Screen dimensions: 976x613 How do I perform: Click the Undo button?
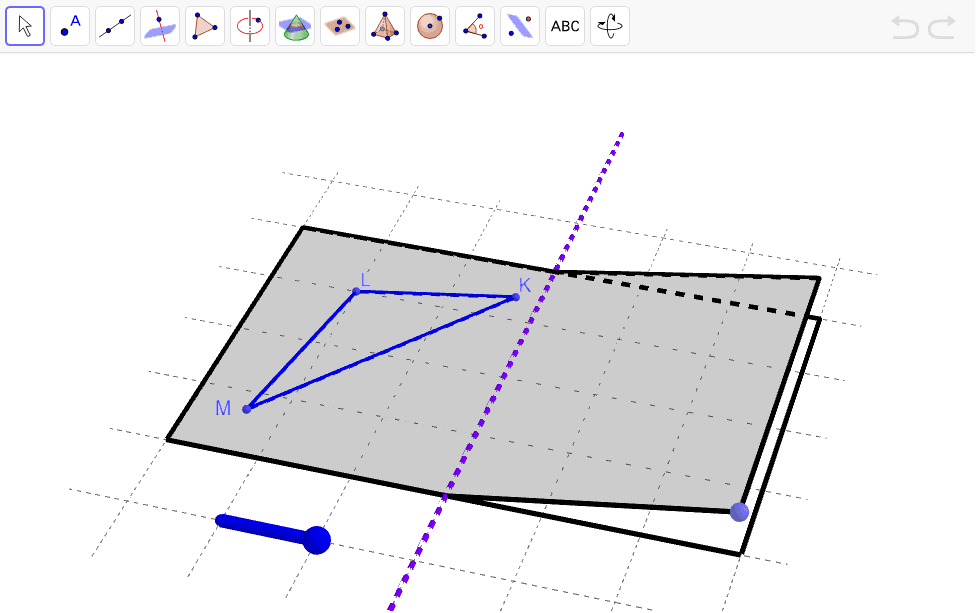pos(906,27)
